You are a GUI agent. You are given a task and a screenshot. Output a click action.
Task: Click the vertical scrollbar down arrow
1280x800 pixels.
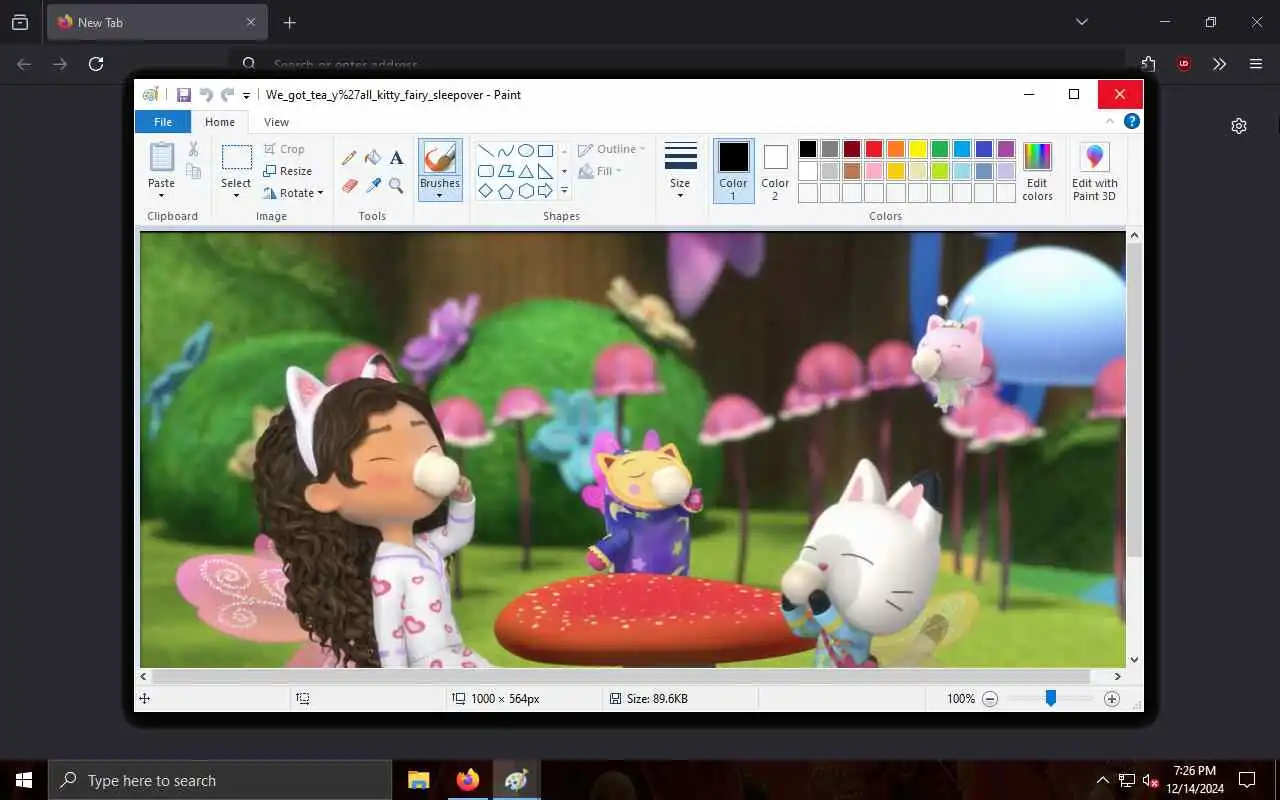pyautogui.click(x=1134, y=660)
